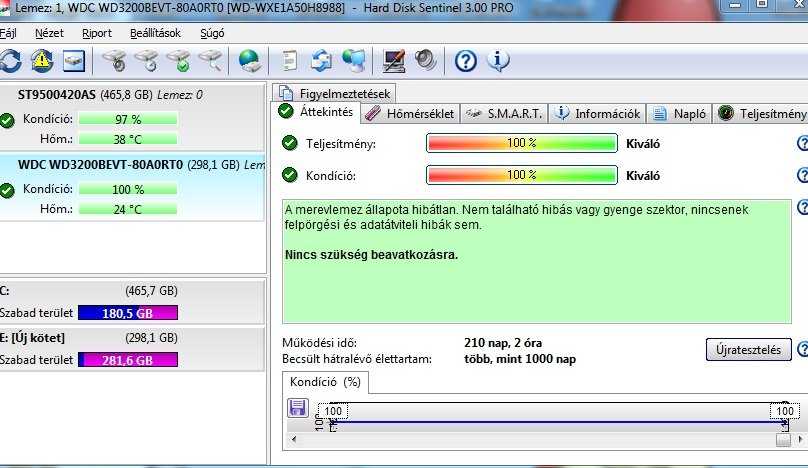Click the graph scrollbar left arrow
This screenshot has height=468, width=808.
[x=294, y=439]
